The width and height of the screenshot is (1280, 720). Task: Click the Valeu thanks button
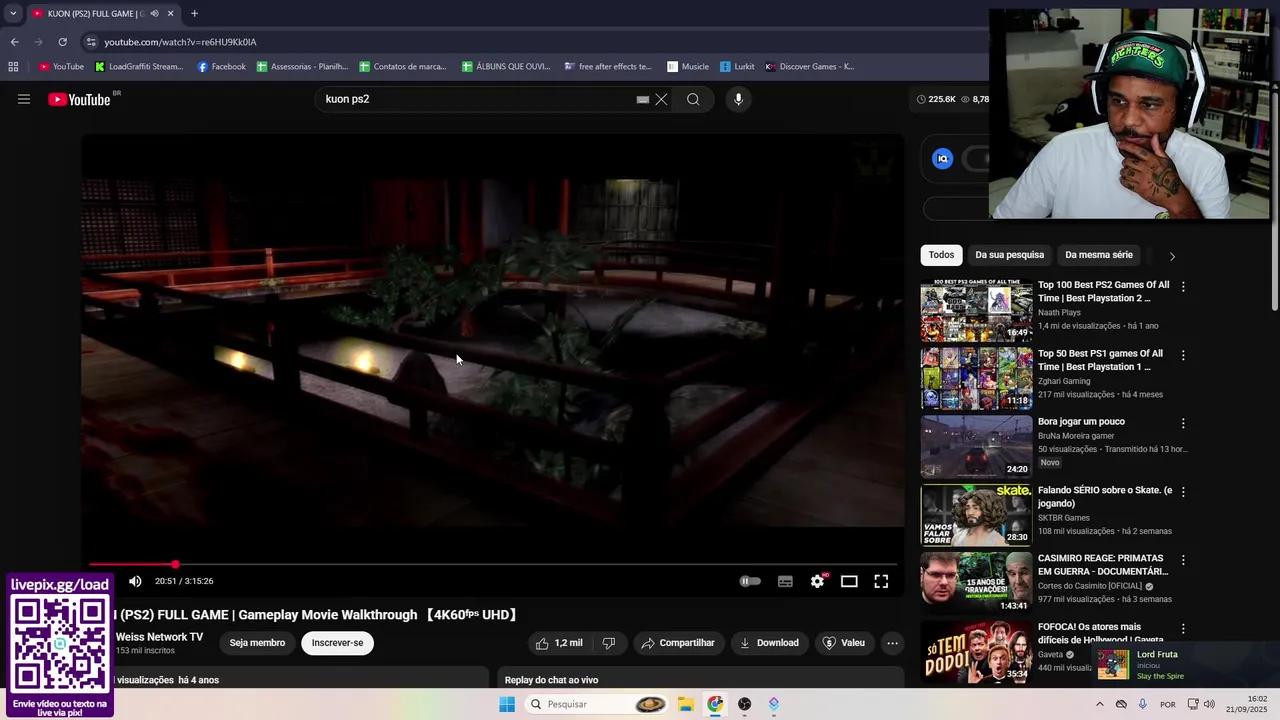tap(844, 643)
